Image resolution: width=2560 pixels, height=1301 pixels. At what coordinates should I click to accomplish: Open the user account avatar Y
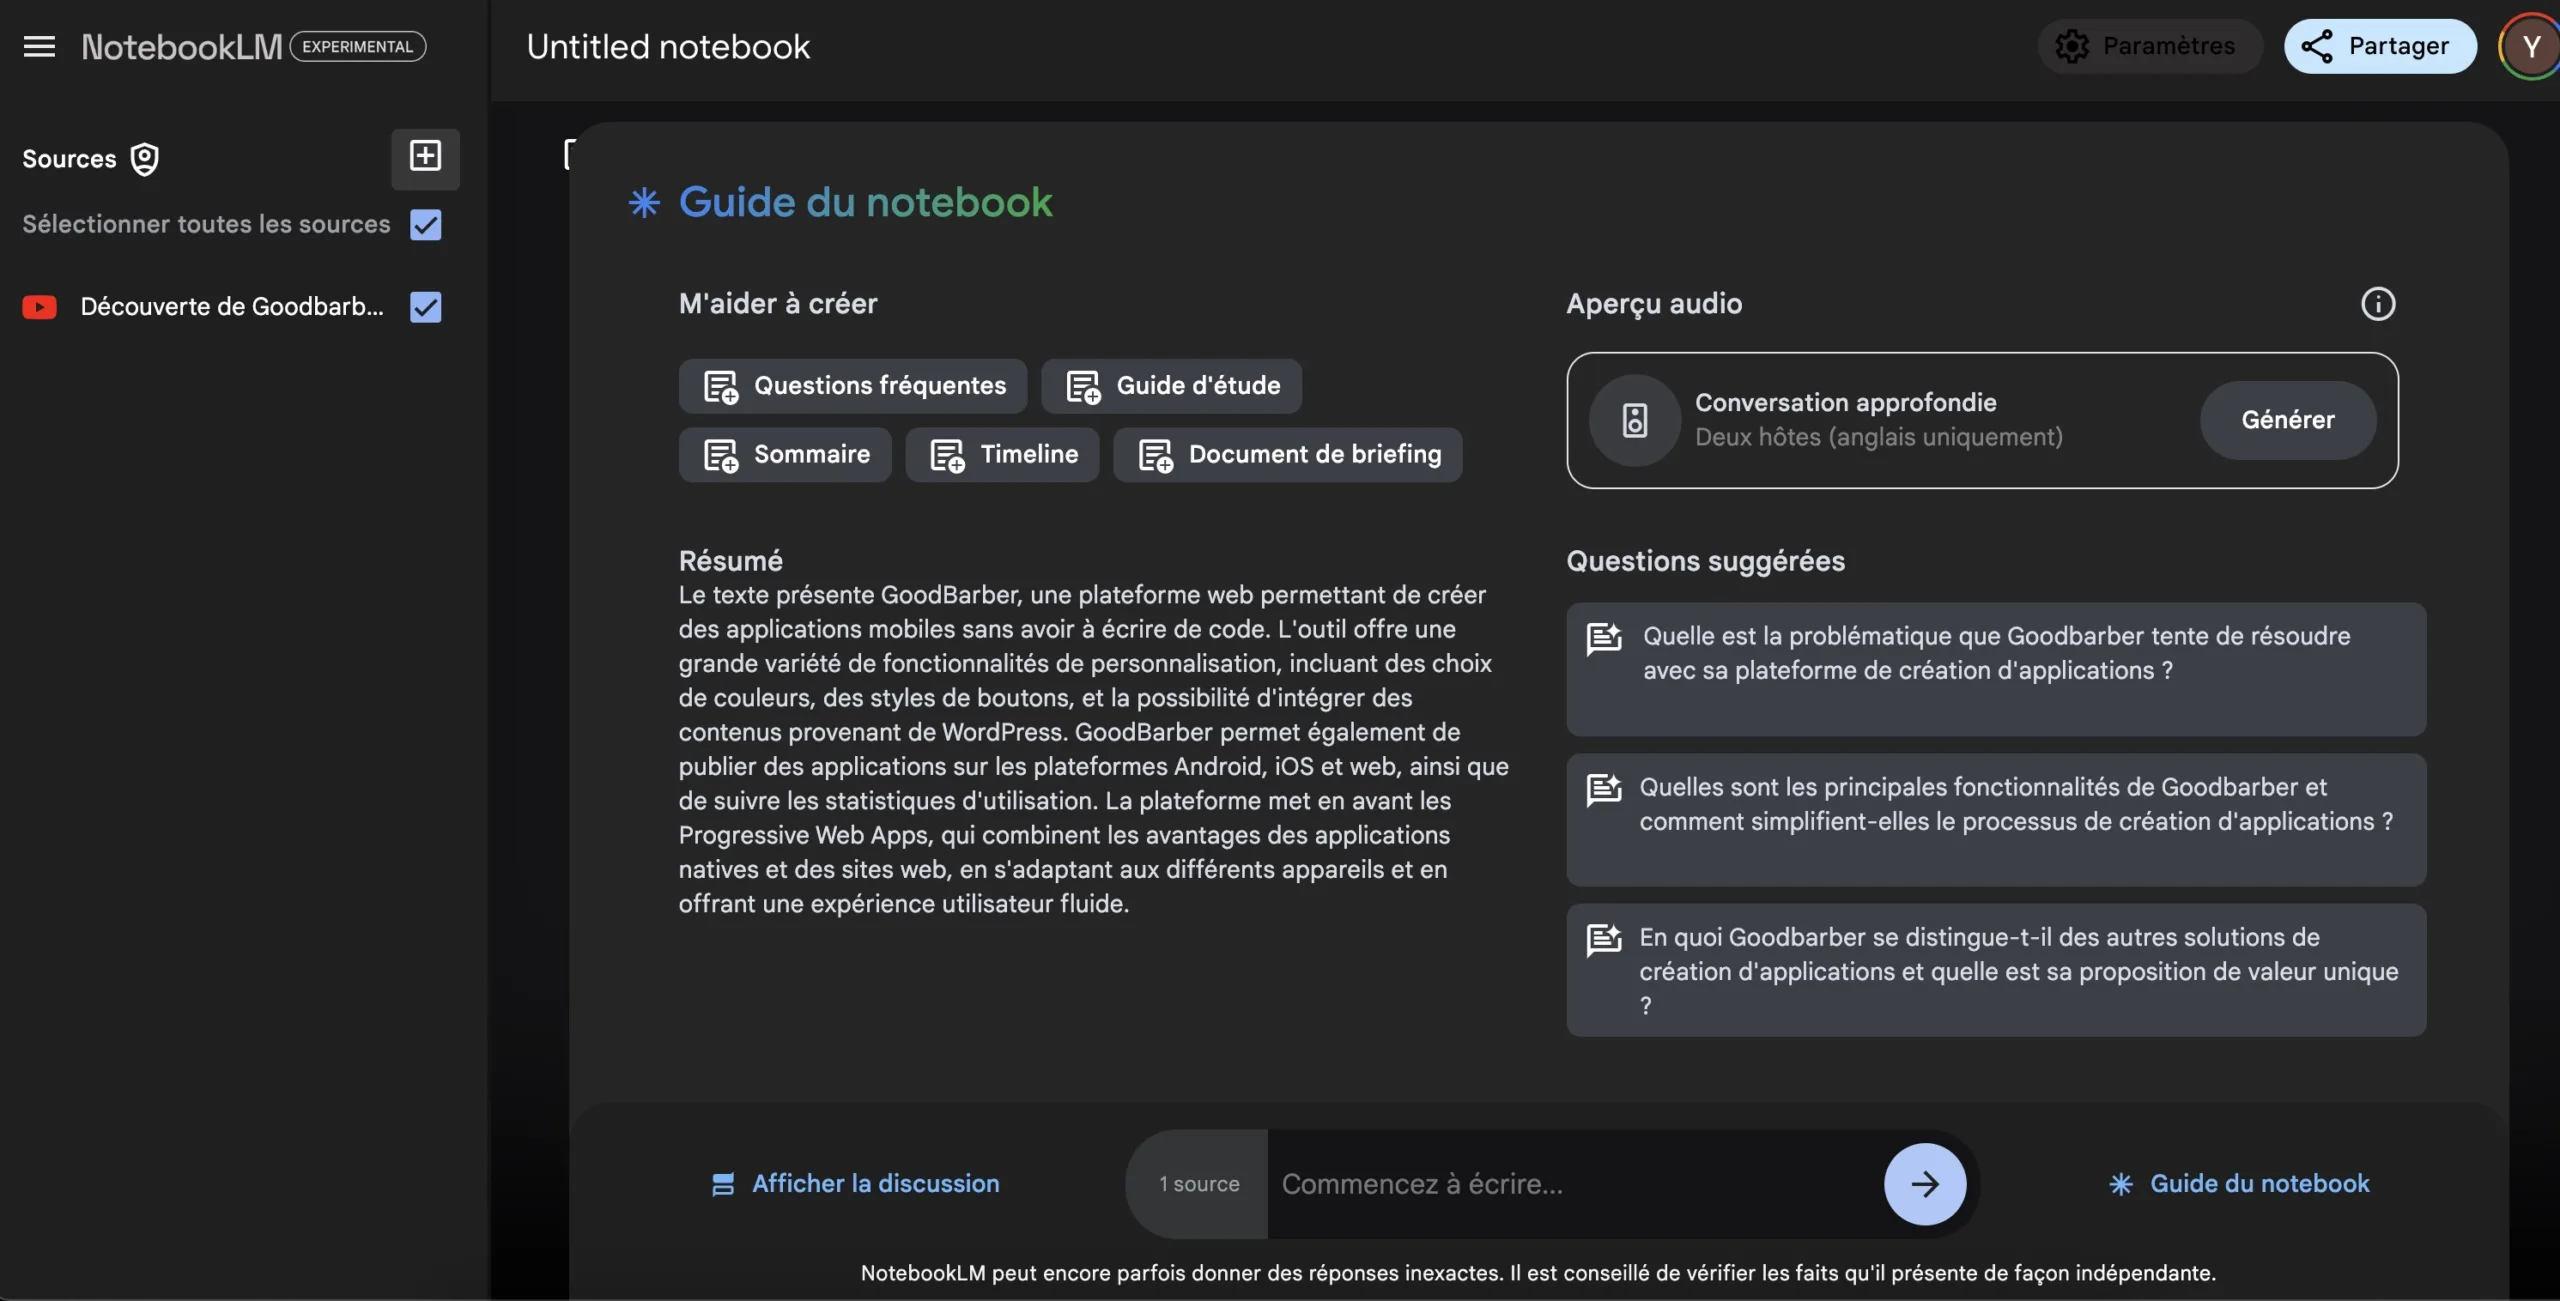(2530, 47)
